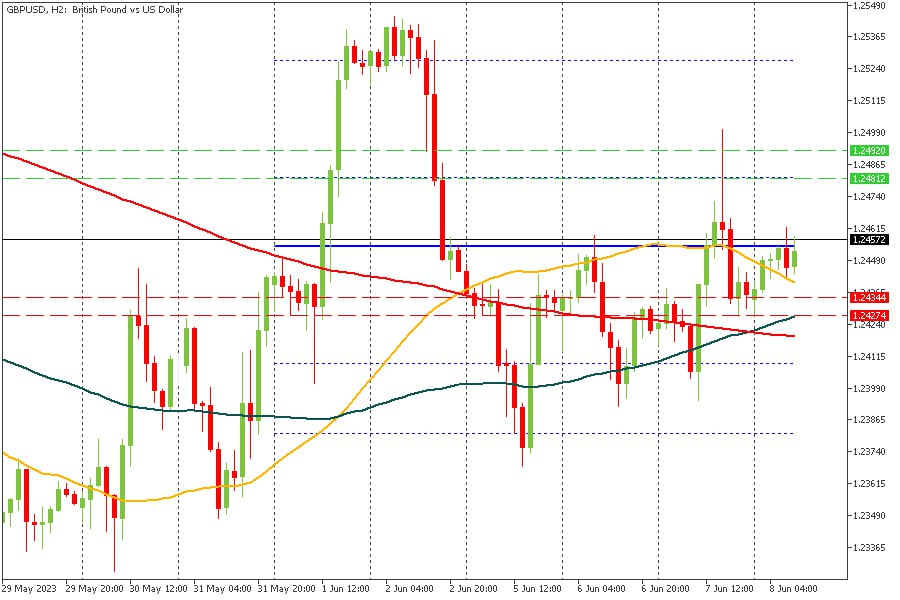Click the 1.24990 price axis value
This screenshot has height=600, width=900.
click(x=869, y=133)
